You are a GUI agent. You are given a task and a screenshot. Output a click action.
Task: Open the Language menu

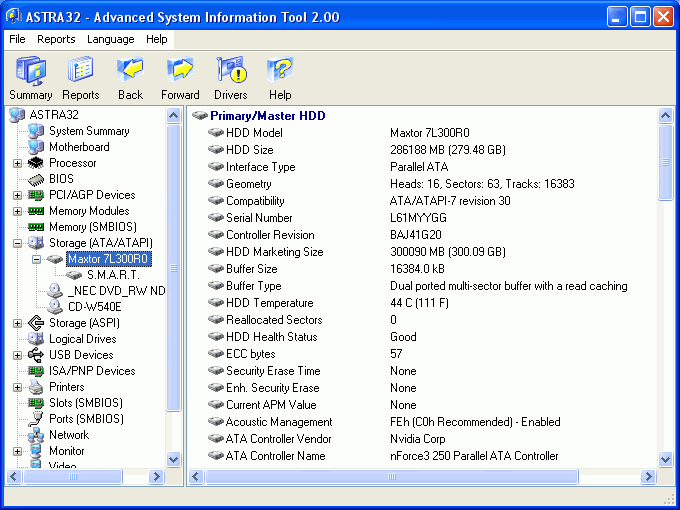111,39
